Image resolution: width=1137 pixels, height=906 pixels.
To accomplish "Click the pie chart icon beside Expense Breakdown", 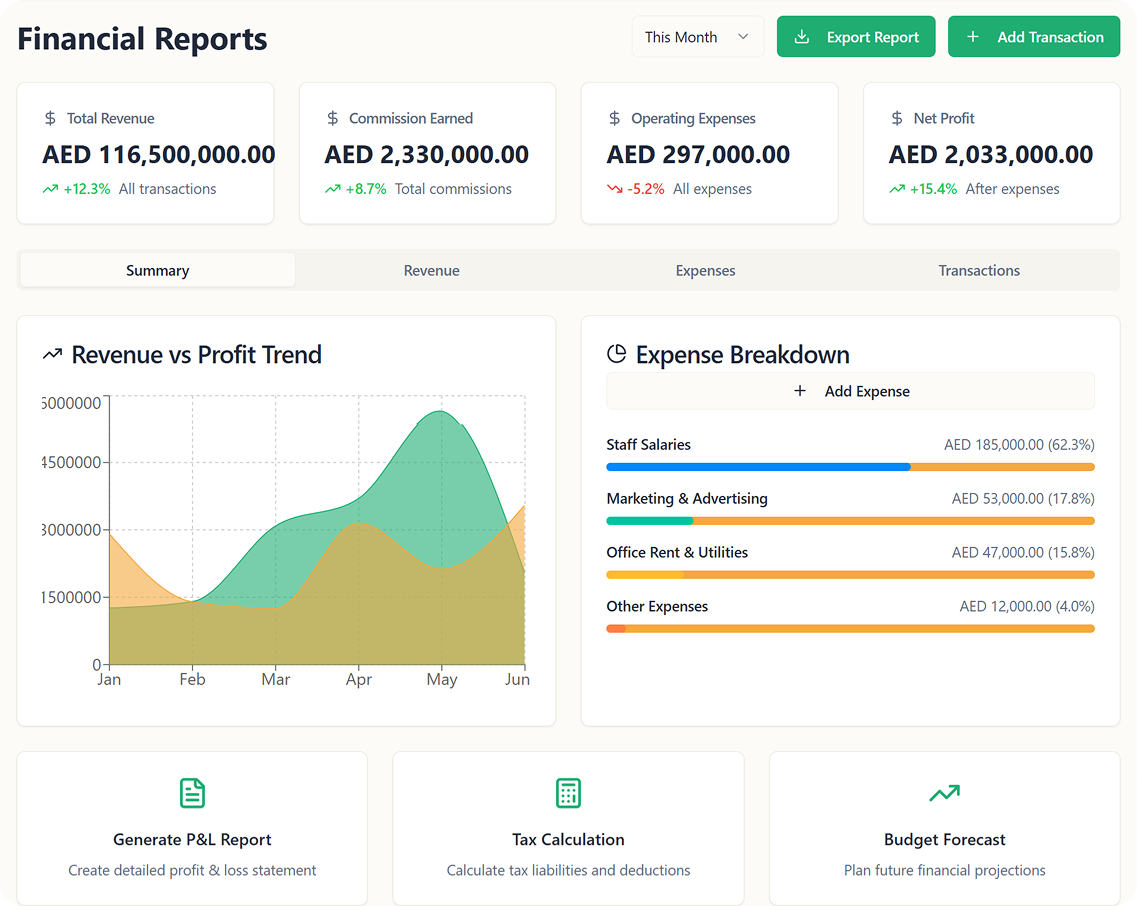I will tap(616, 354).
